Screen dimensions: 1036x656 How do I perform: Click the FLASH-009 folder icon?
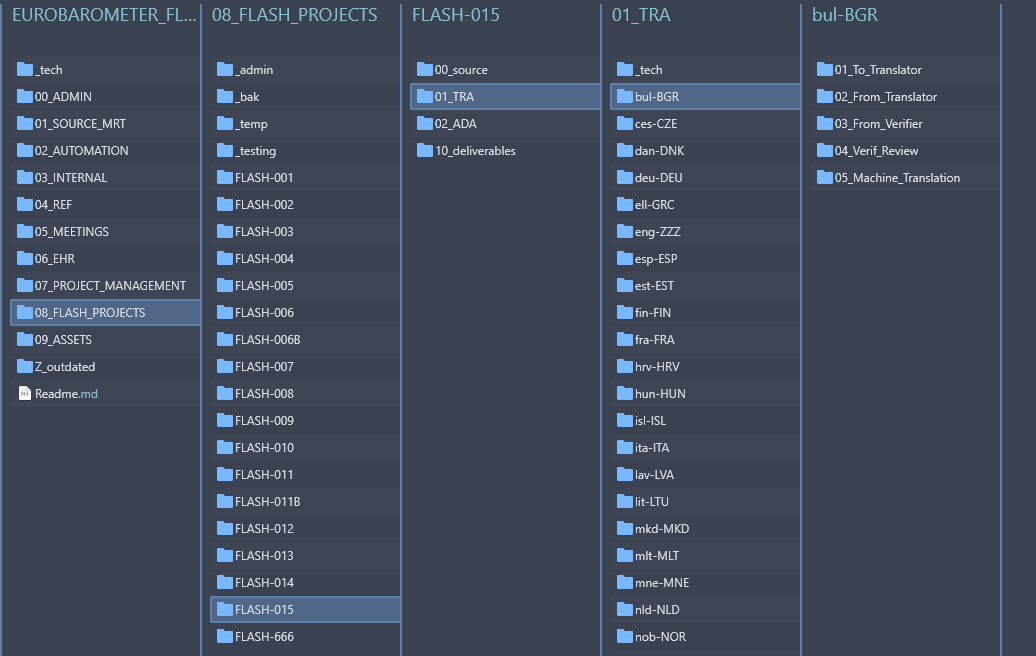pyautogui.click(x=225, y=420)
